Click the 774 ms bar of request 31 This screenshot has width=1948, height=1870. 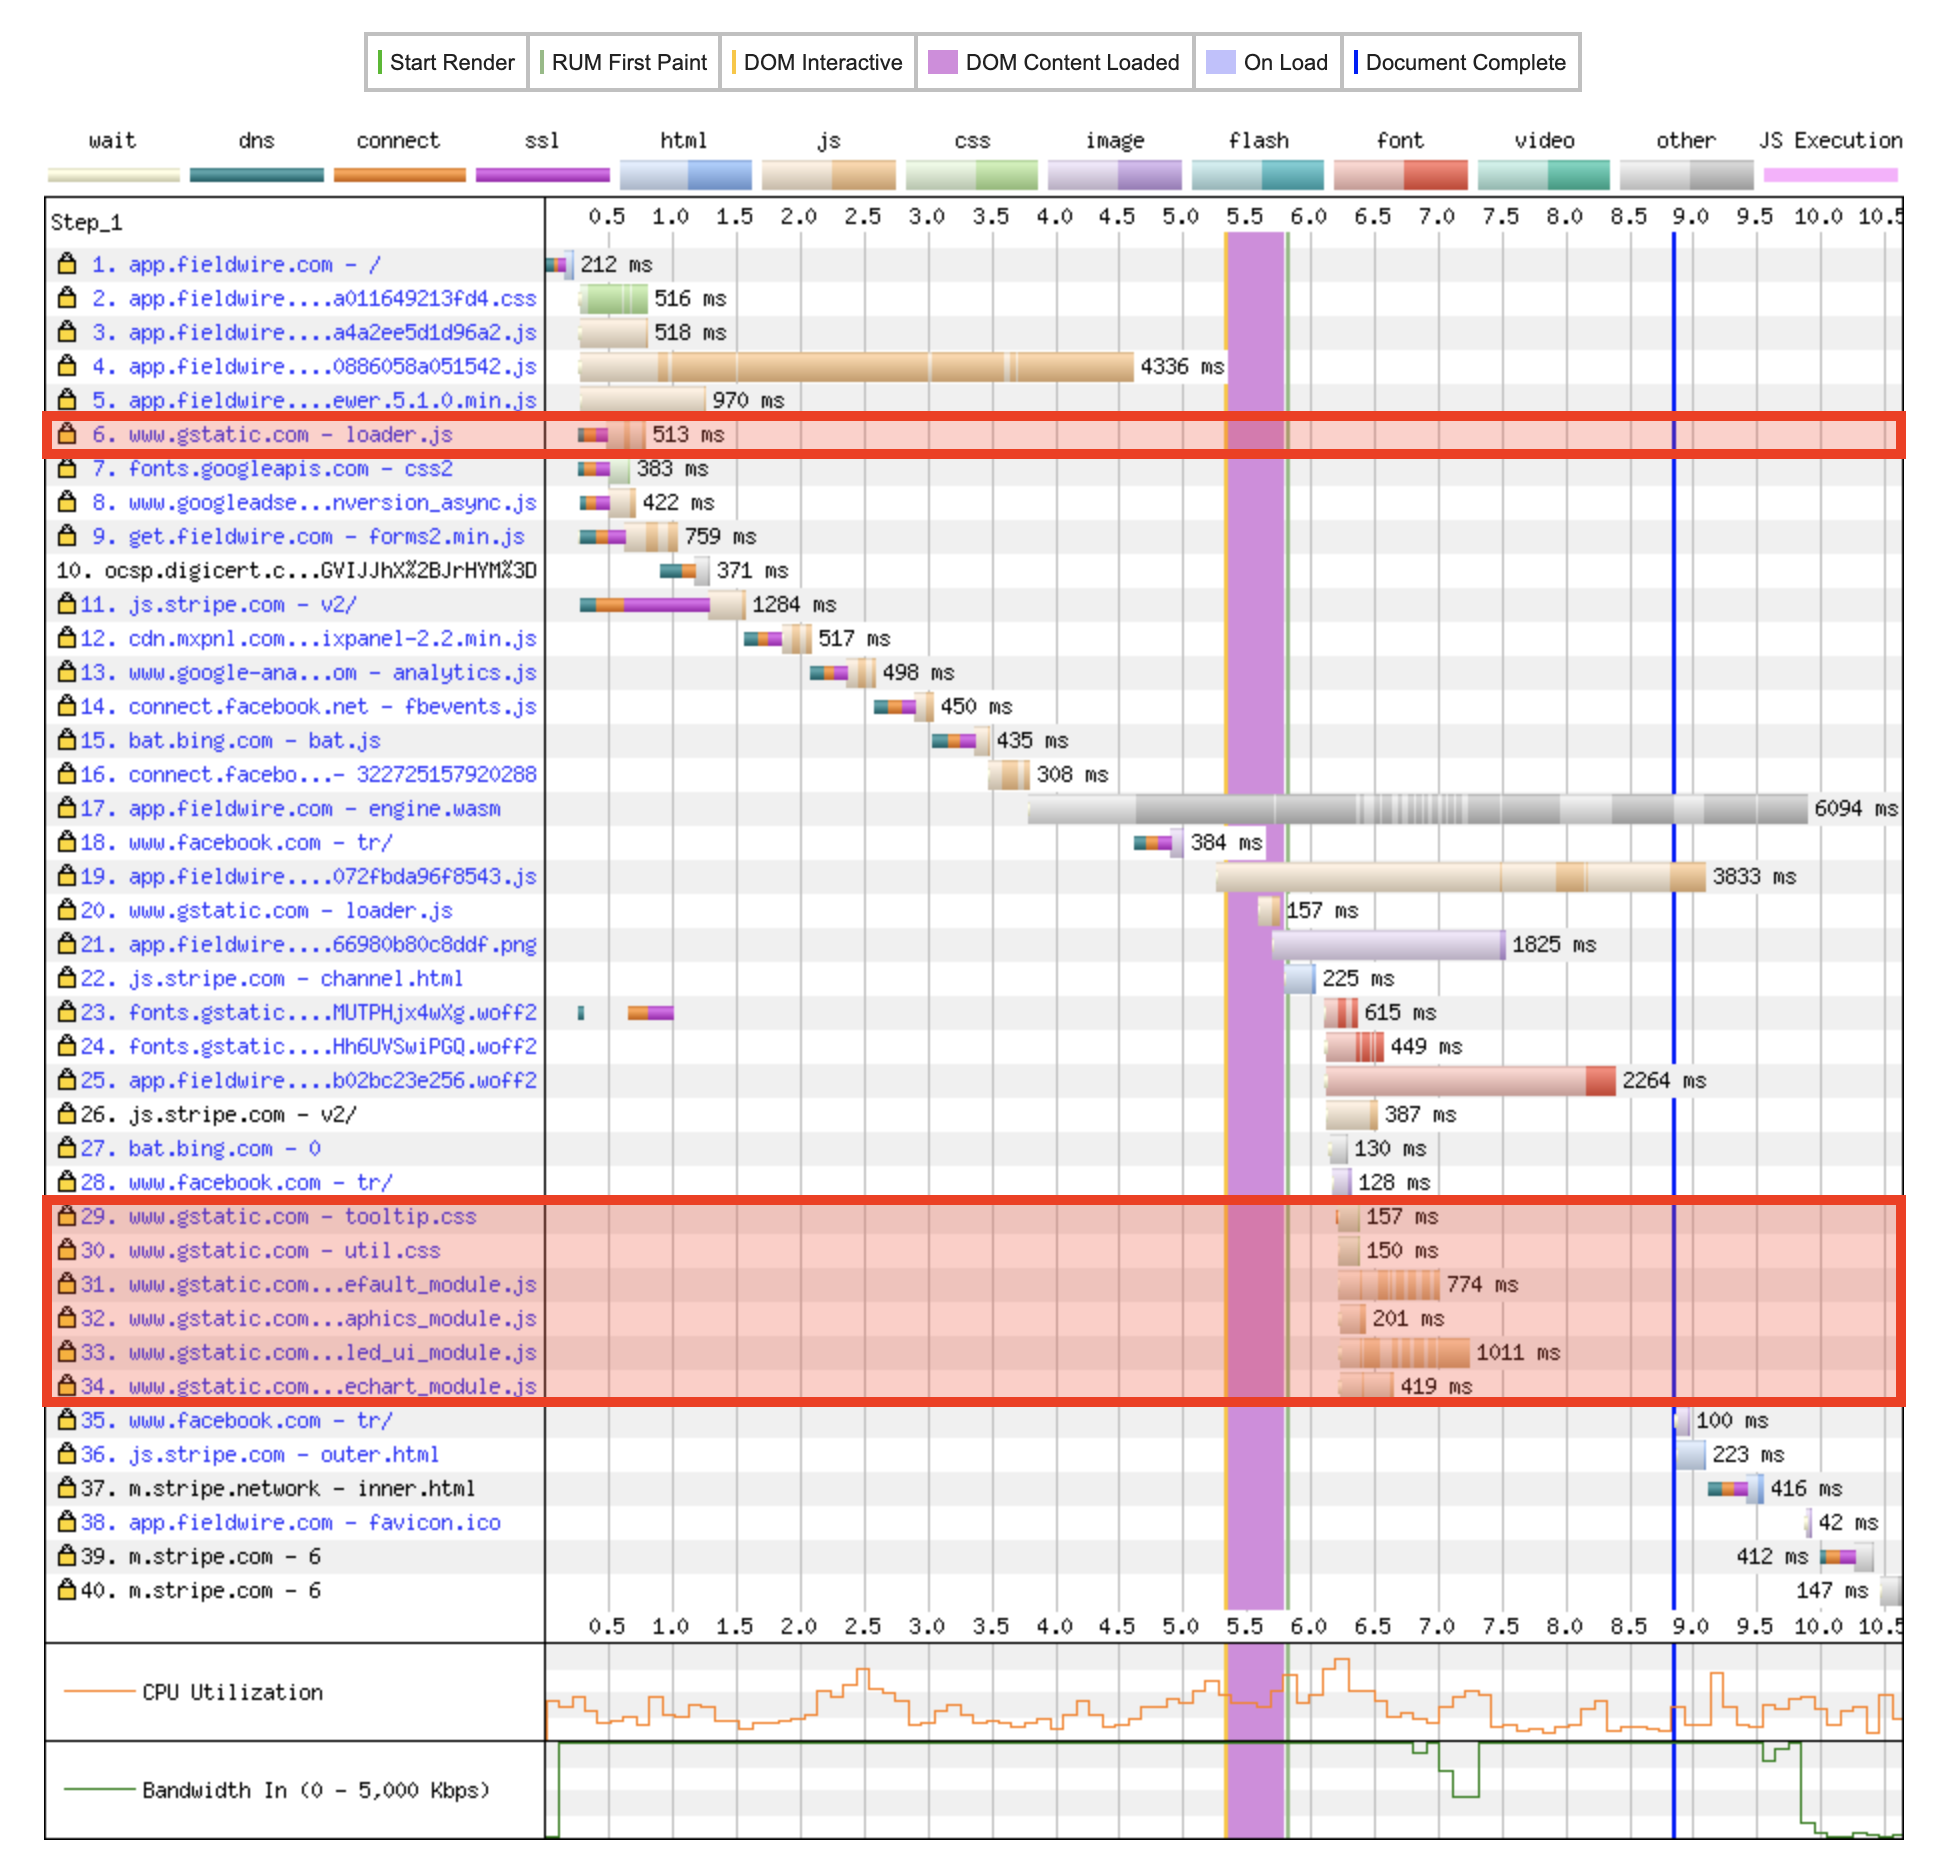[1389, 1285]
